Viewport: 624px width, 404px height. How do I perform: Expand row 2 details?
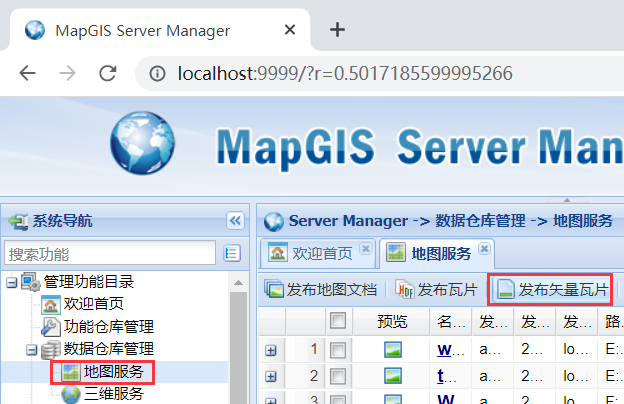[x=271, y=377]
